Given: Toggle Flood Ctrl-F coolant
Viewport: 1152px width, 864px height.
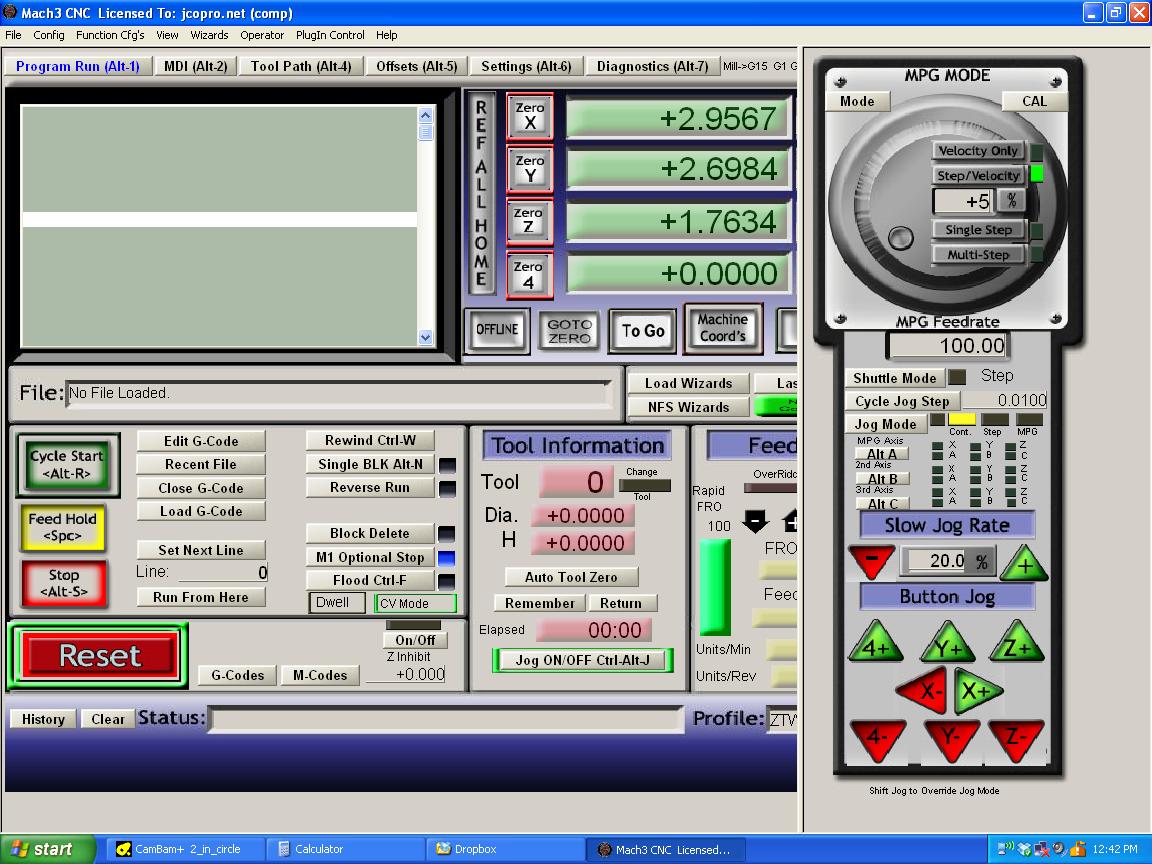Looking at the screenshot, I should pos(370,580).
